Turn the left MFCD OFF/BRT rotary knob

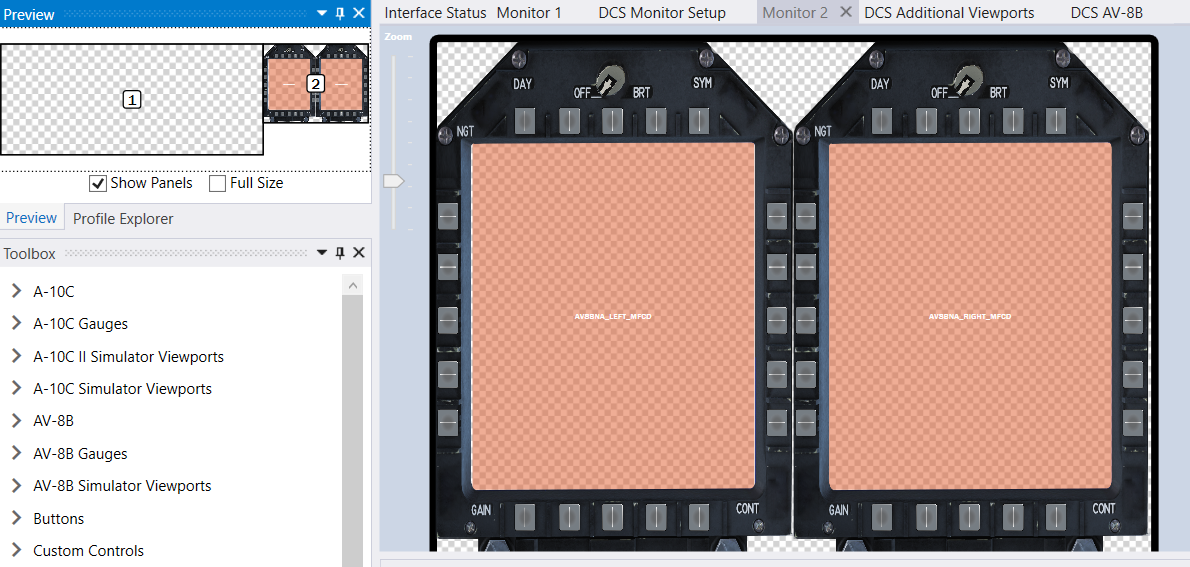[607, 81]
